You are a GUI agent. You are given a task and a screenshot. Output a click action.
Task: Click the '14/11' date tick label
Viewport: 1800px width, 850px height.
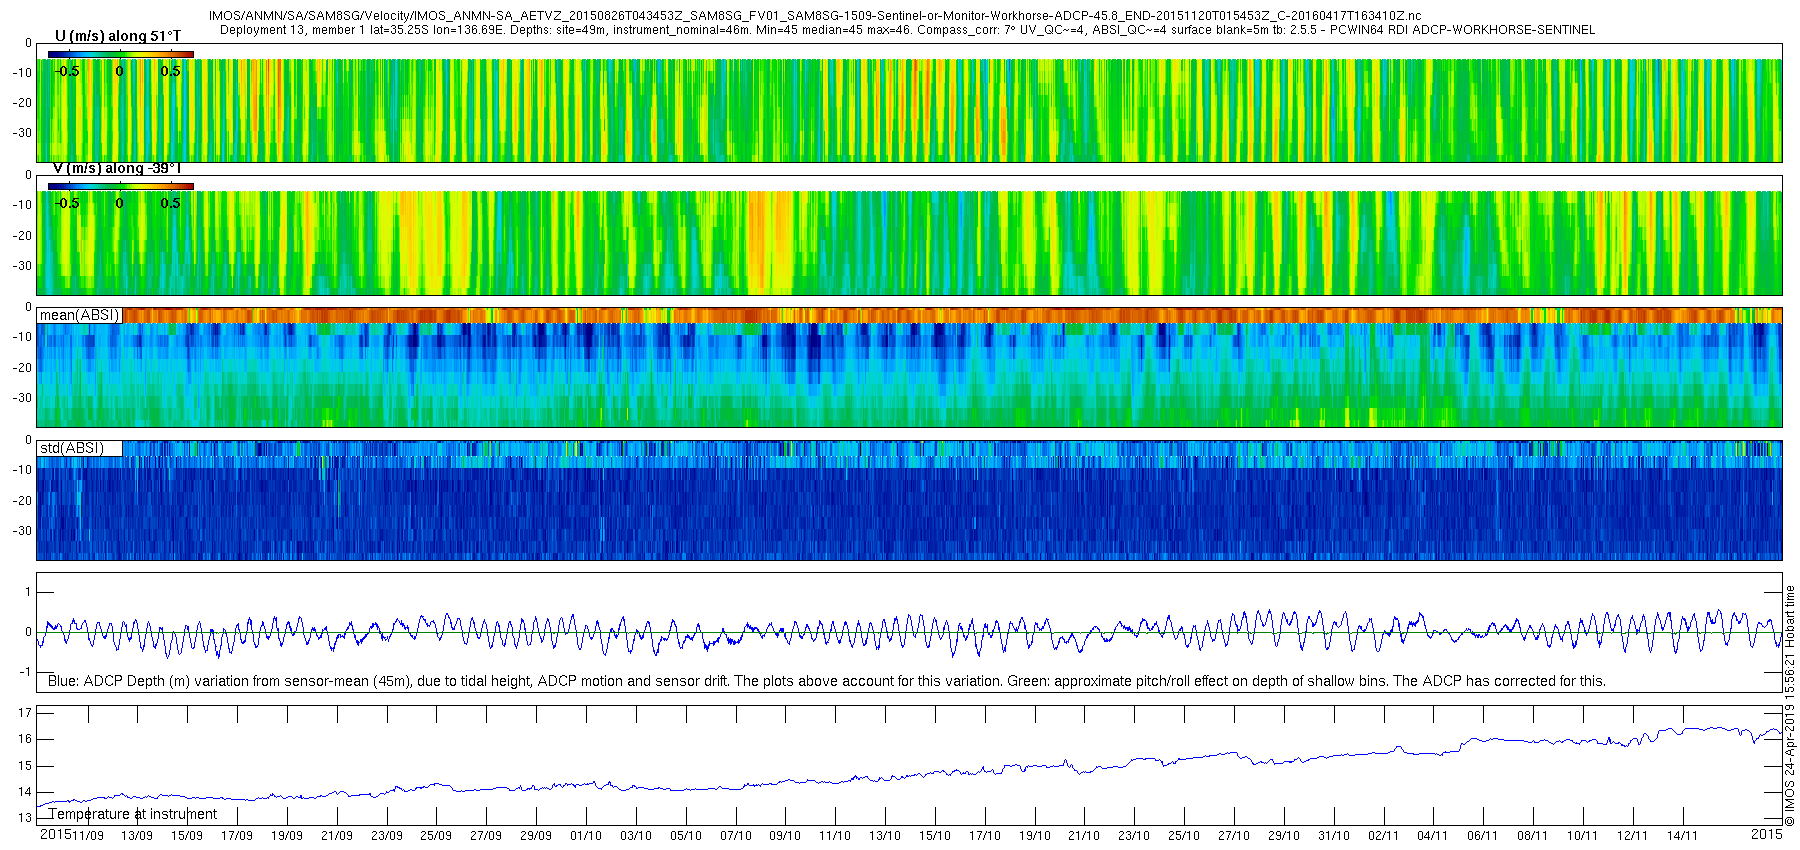click(x=1683, y=836)
